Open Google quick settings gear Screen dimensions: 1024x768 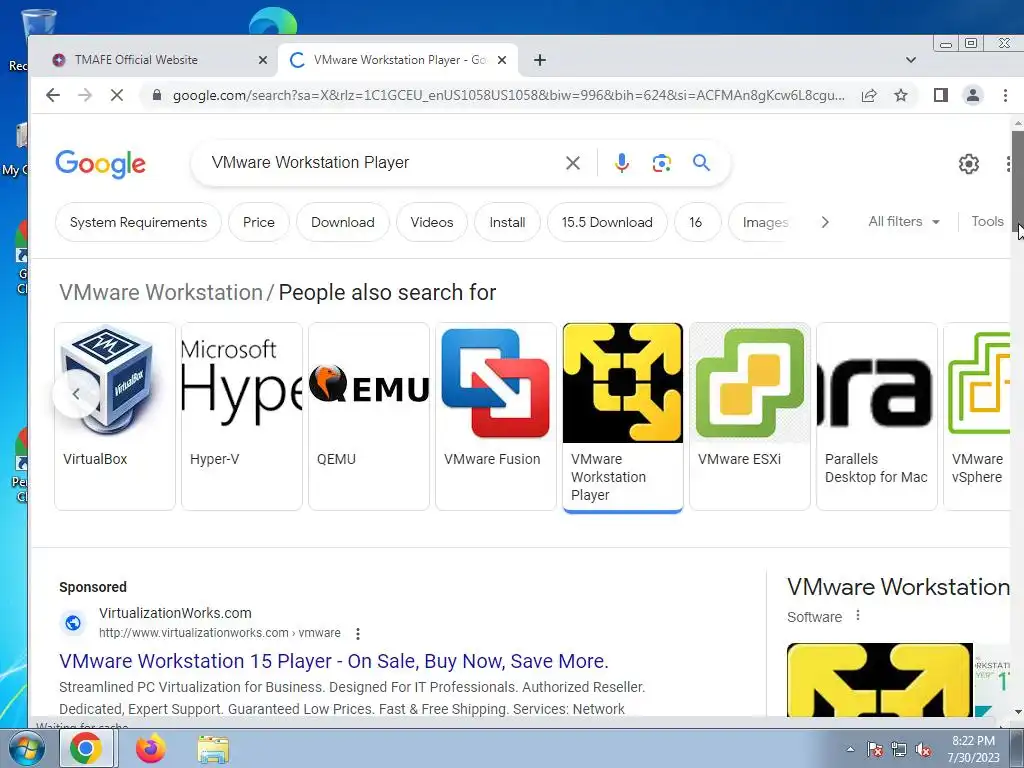[968, 163]
